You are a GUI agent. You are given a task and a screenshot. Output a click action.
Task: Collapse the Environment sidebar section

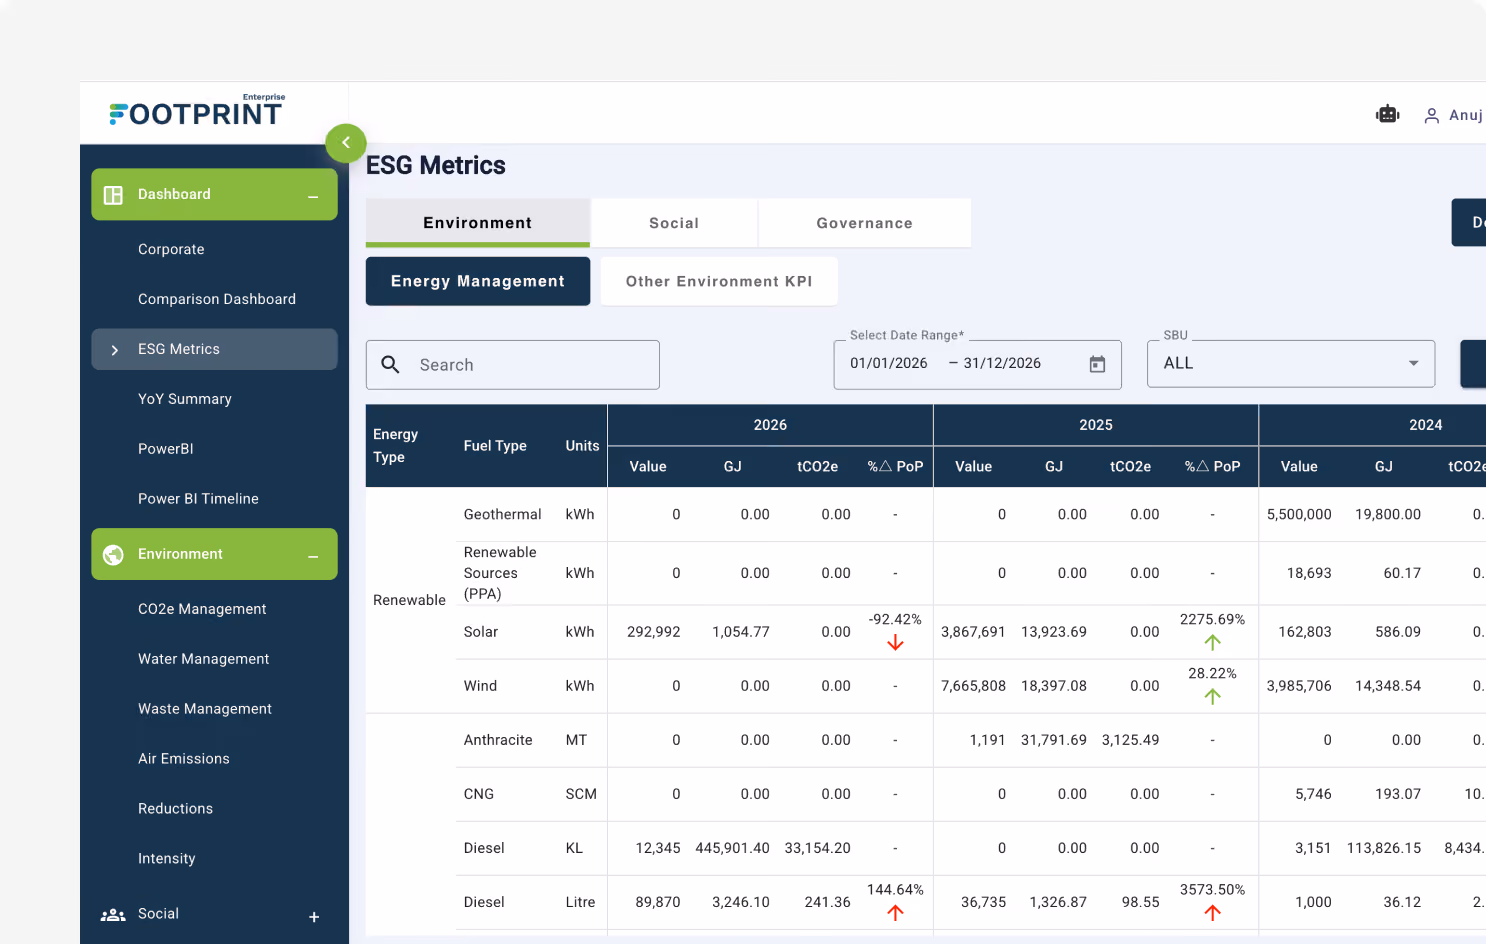coord(313,556)
